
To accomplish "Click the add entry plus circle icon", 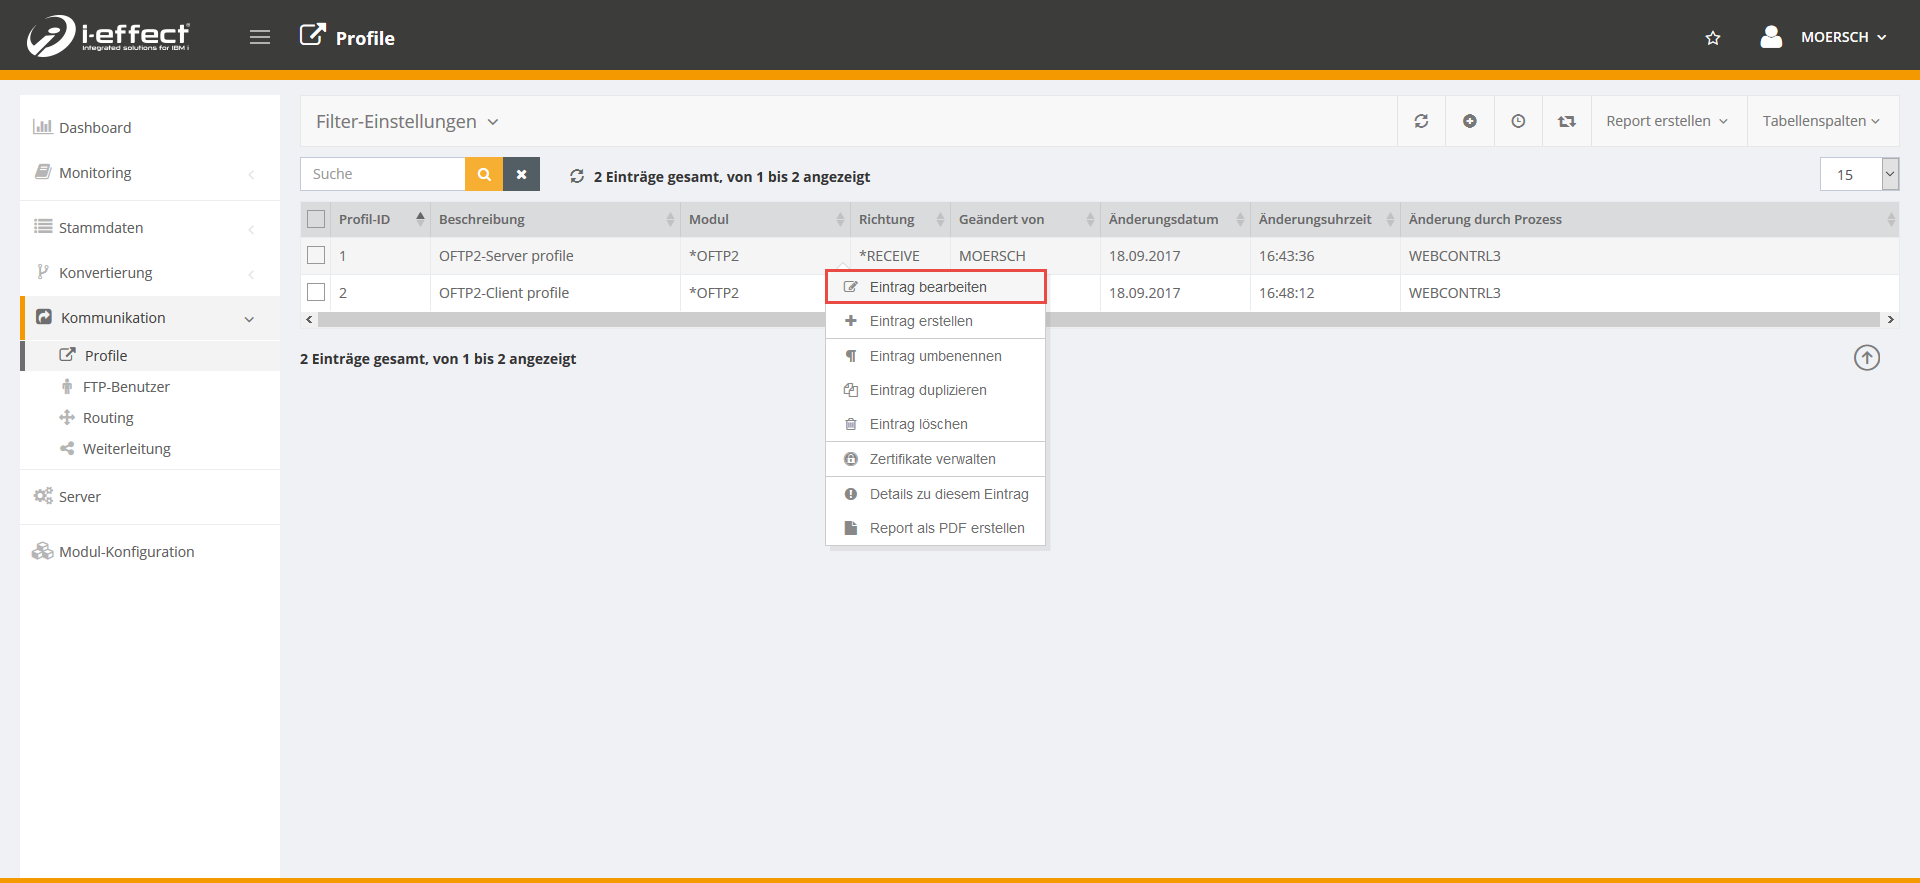I will 1470,121.
